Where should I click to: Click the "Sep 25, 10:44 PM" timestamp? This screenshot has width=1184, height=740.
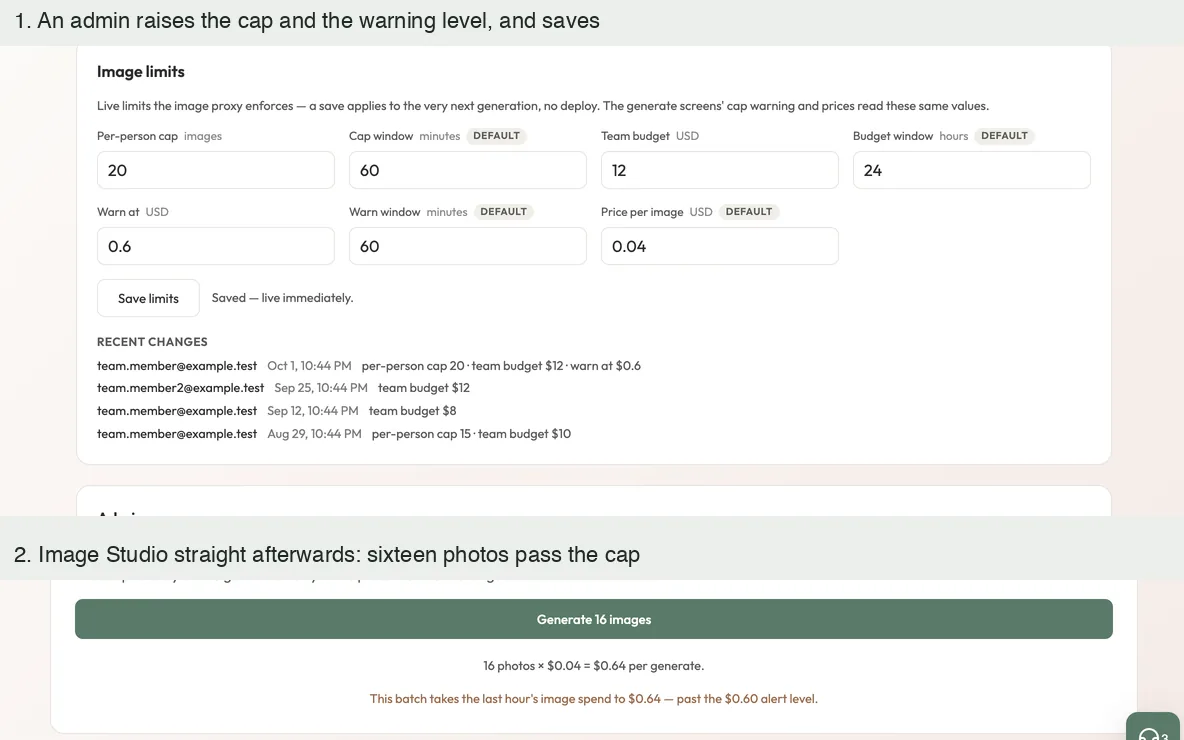(x=321, y=388)
